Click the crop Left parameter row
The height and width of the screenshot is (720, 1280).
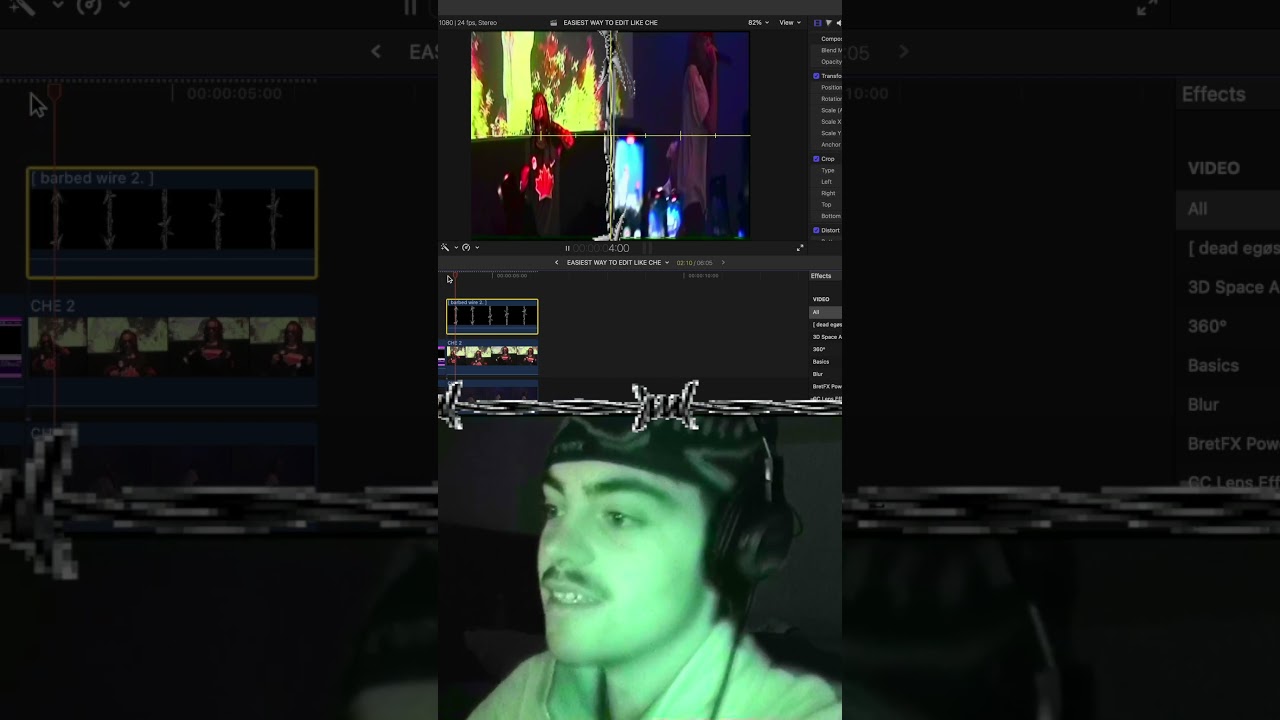tap(827, 182)
